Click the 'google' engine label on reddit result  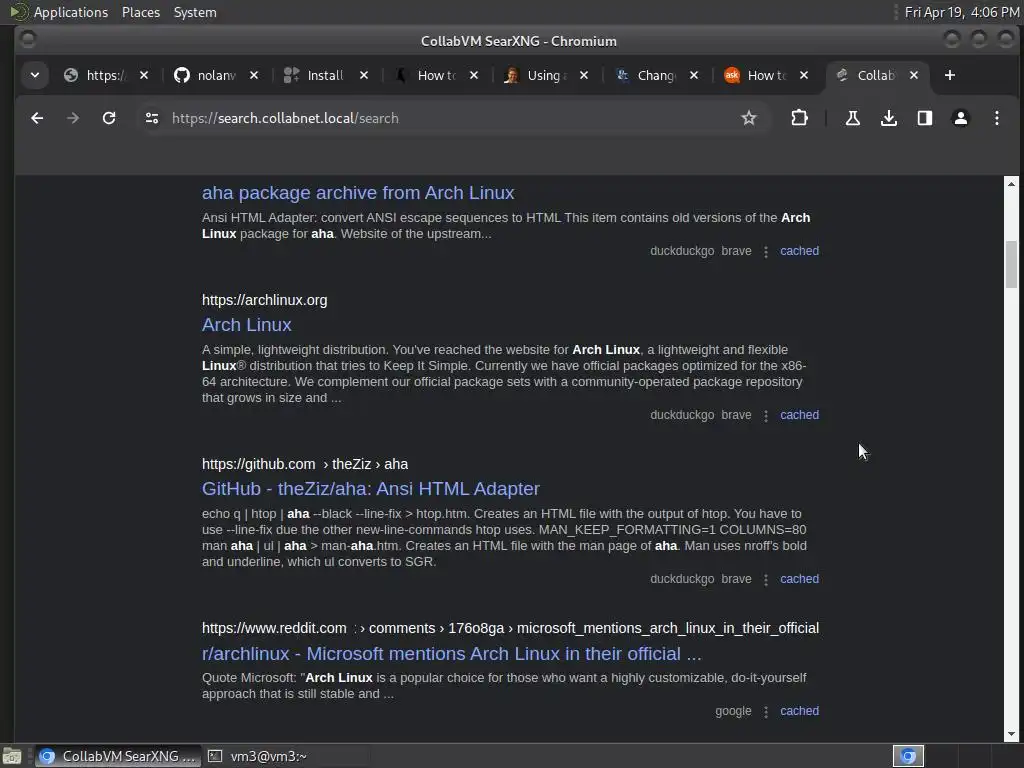click(x=733, y=711)
